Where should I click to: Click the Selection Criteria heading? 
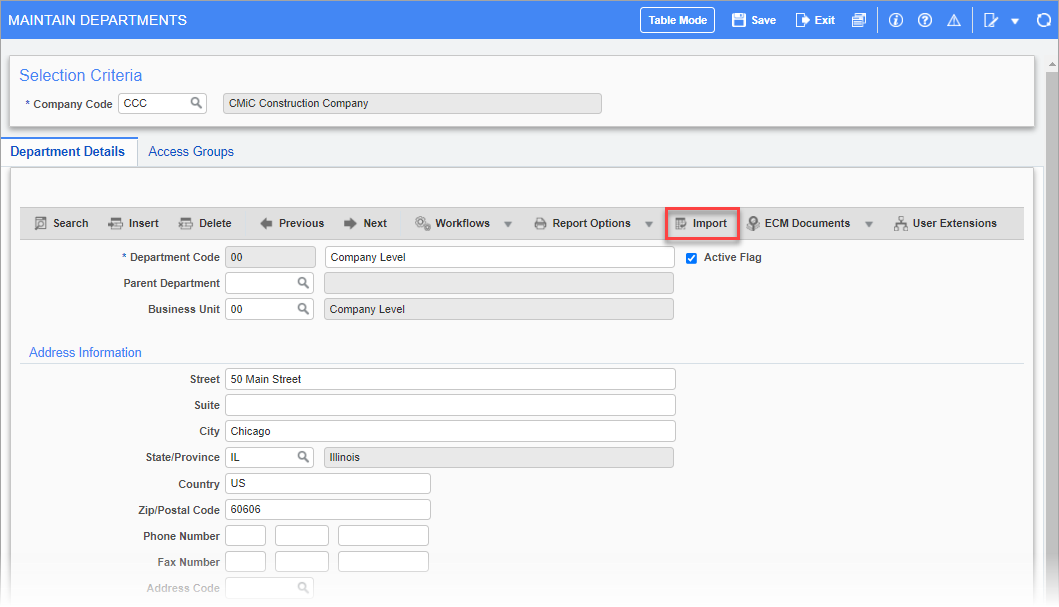coord(80,75)
